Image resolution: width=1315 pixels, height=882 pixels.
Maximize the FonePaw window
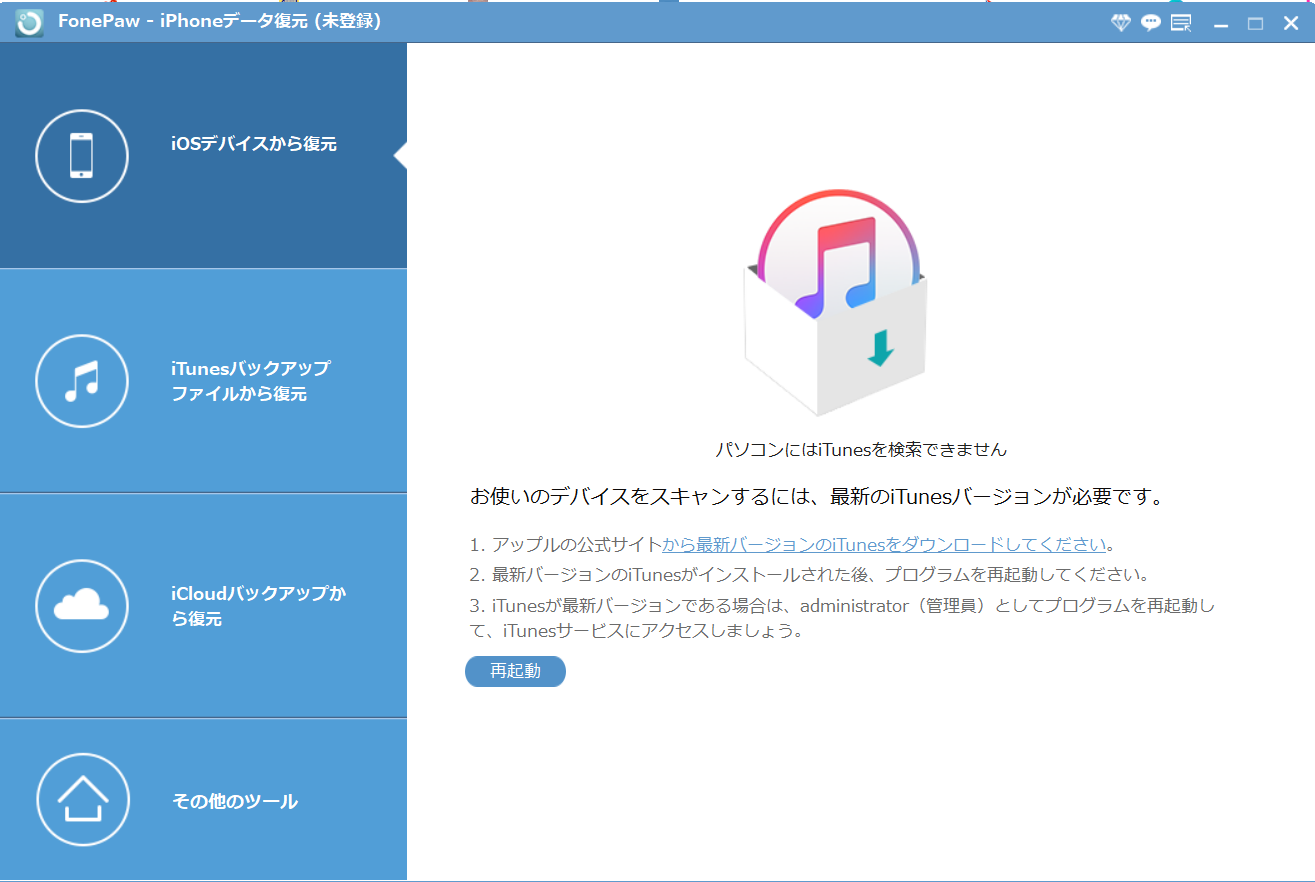click(1255, 23)
